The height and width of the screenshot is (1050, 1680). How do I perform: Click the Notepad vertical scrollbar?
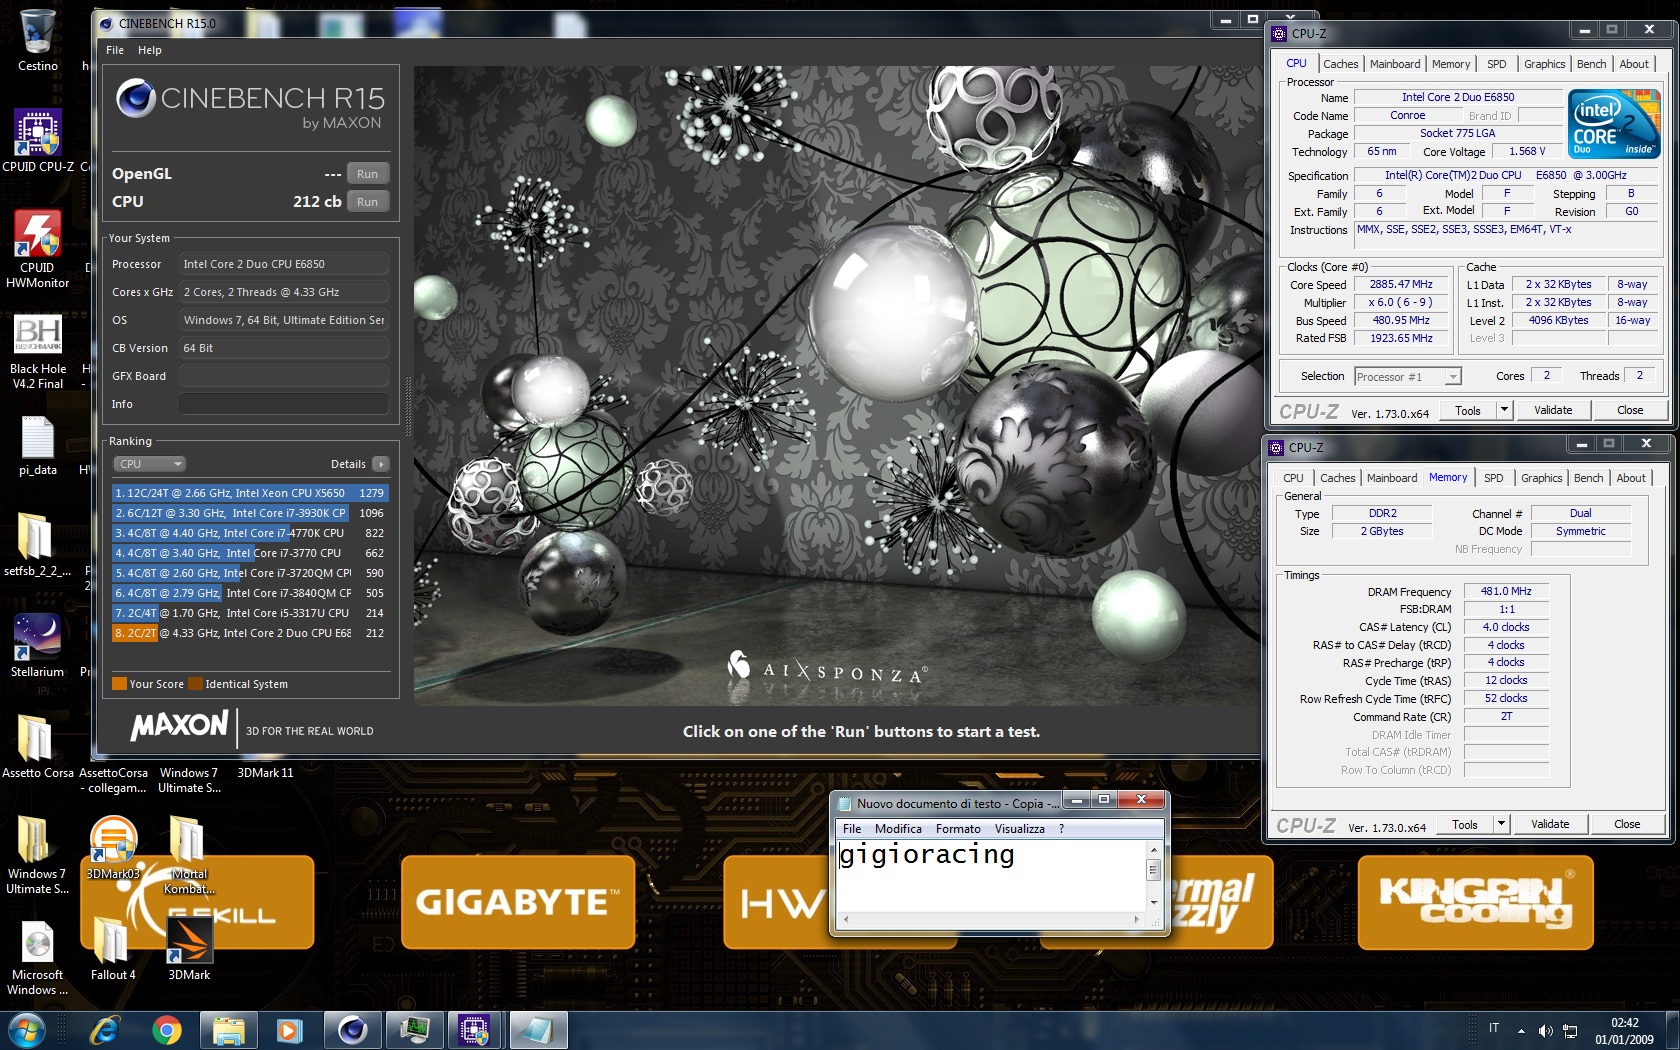click(1153, 876)
